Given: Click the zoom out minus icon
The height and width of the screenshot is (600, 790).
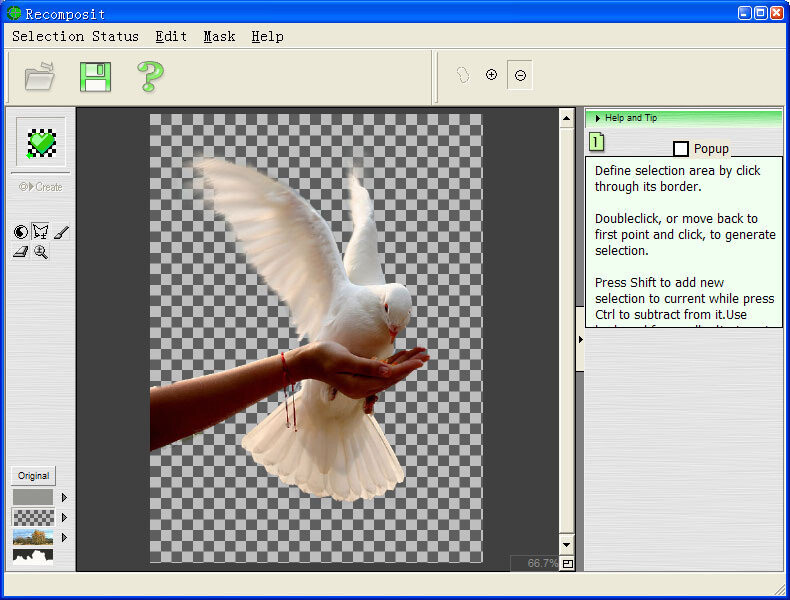Looking at the screenshot, I should [x=520, y=75].
